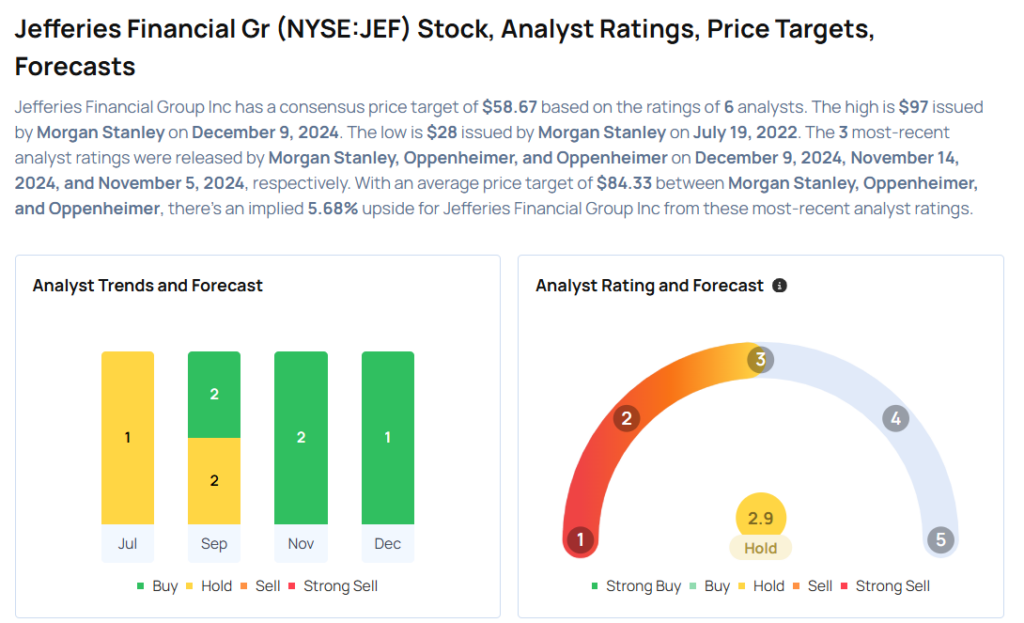Screen dimensions: 1024x623
Task: Select the green Buy segment of the Sep bar
Action: pyautogui.click(x=214, y=394)
